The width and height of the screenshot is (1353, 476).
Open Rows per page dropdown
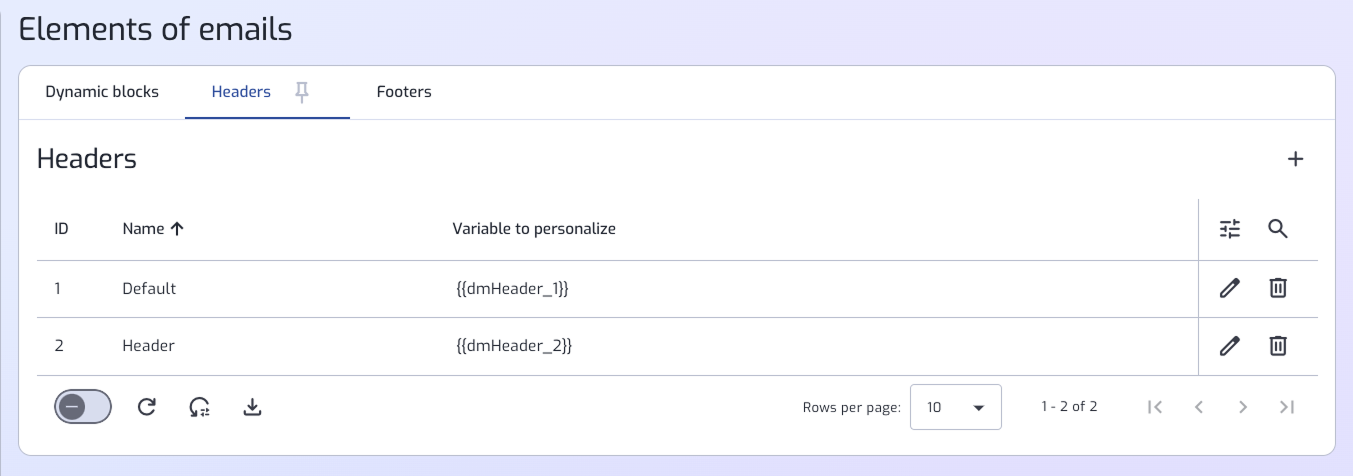956,407
